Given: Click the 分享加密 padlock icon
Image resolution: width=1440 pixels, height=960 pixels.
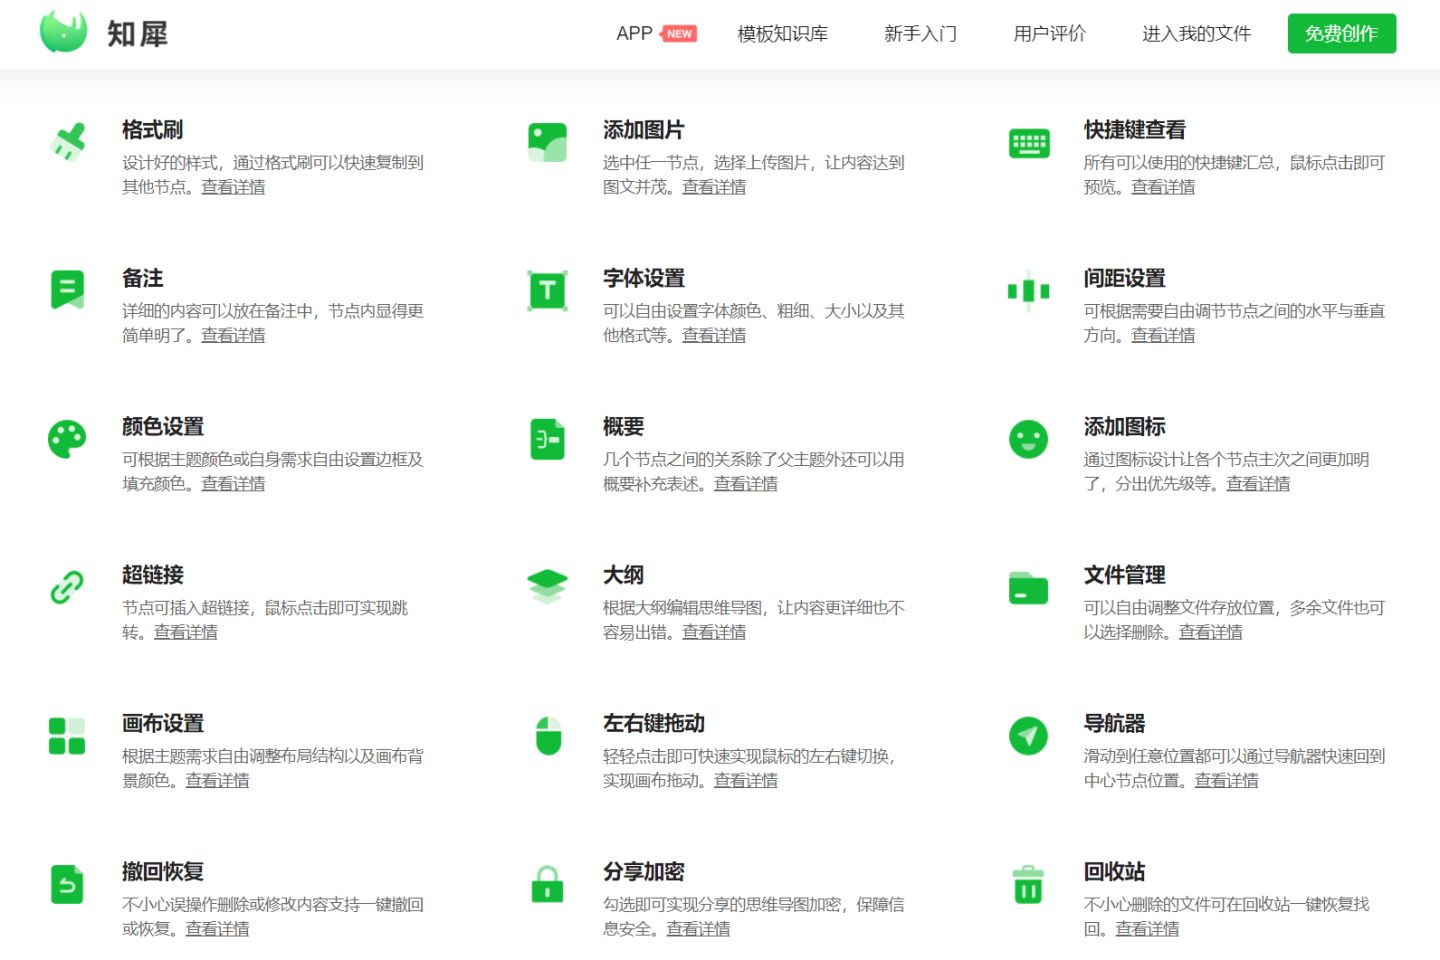Looking at the screenshot, I should pyautogui.click(x=546, y=884).
